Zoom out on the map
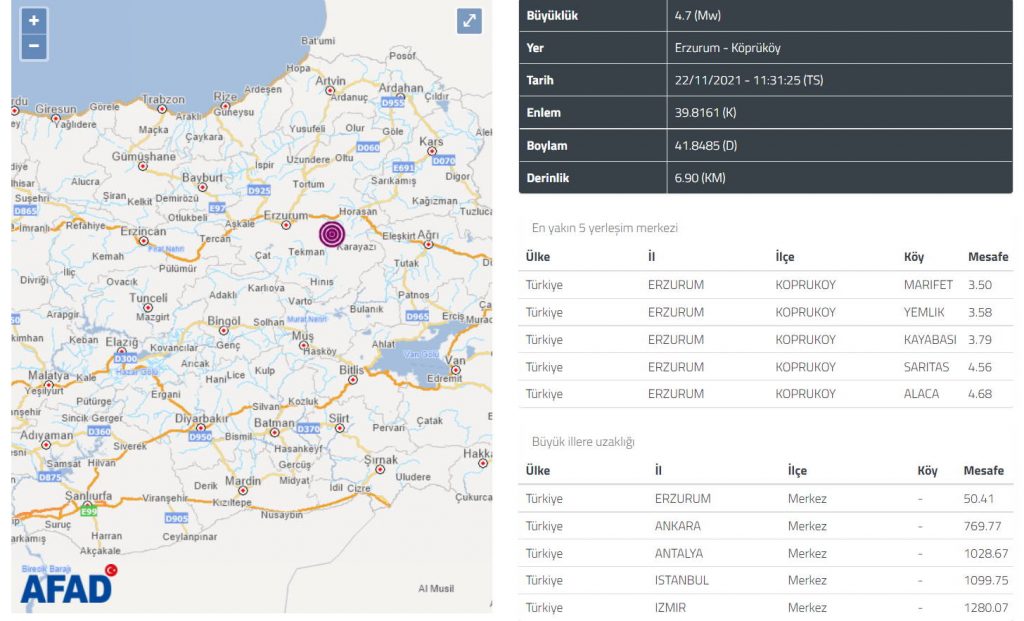 34,46
